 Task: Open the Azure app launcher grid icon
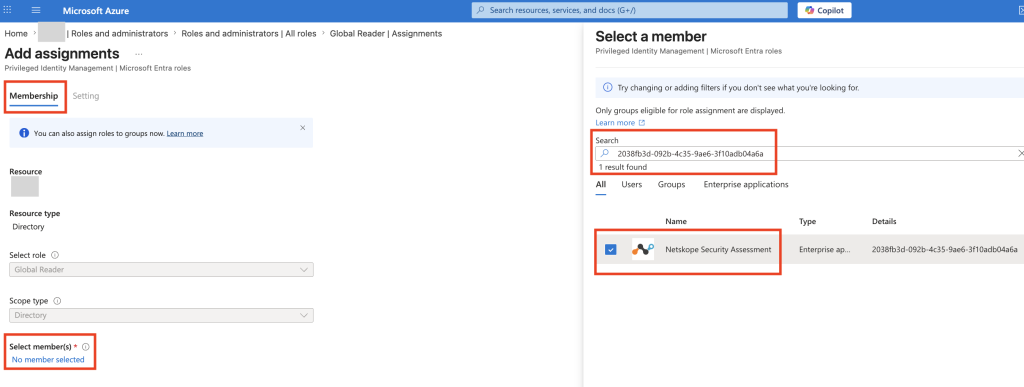(8, 10)
